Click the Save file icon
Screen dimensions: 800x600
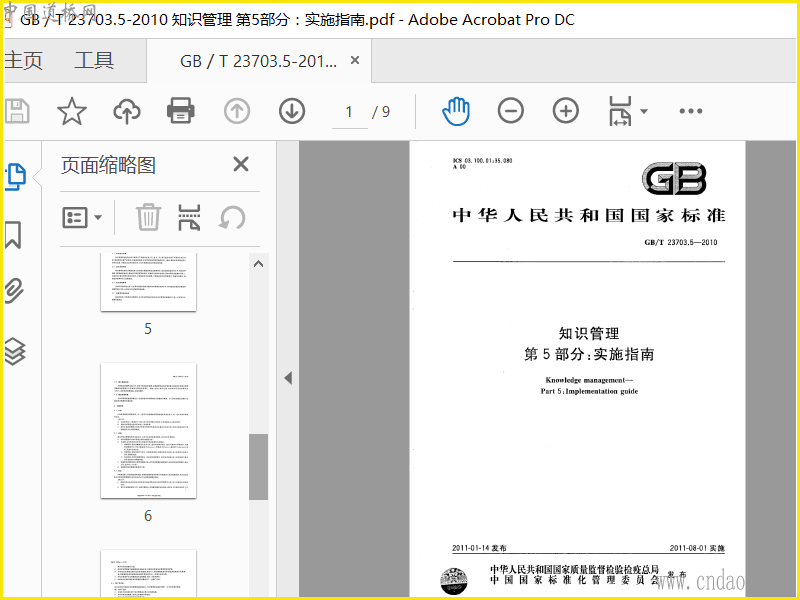tap(17, 111)
